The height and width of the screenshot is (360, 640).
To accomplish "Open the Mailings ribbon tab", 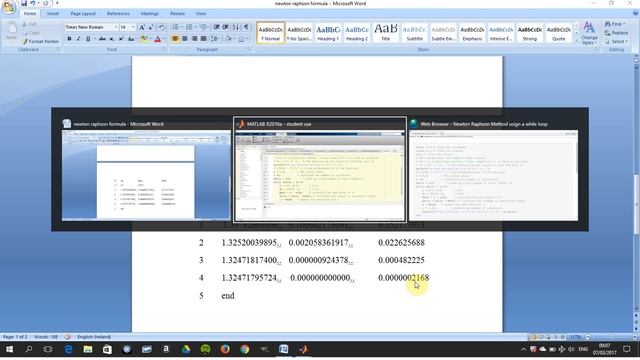I will coord(150,13).
